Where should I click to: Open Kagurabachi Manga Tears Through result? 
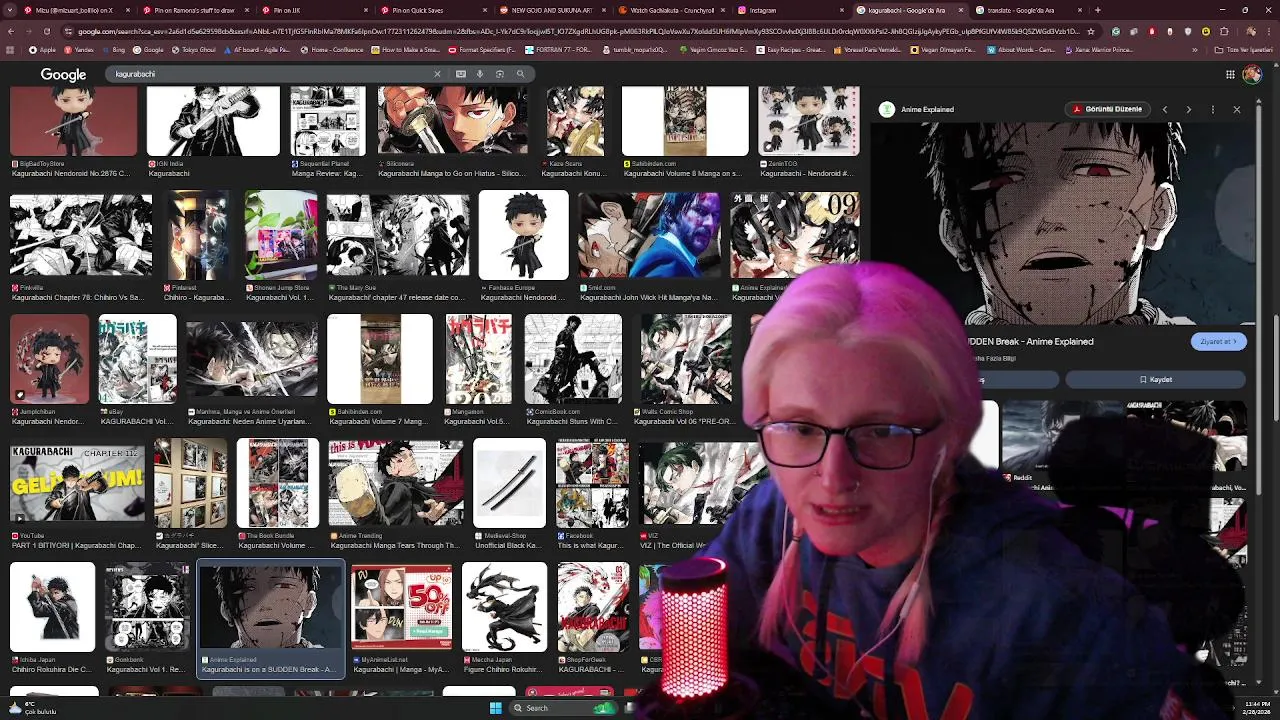[396, 495]
